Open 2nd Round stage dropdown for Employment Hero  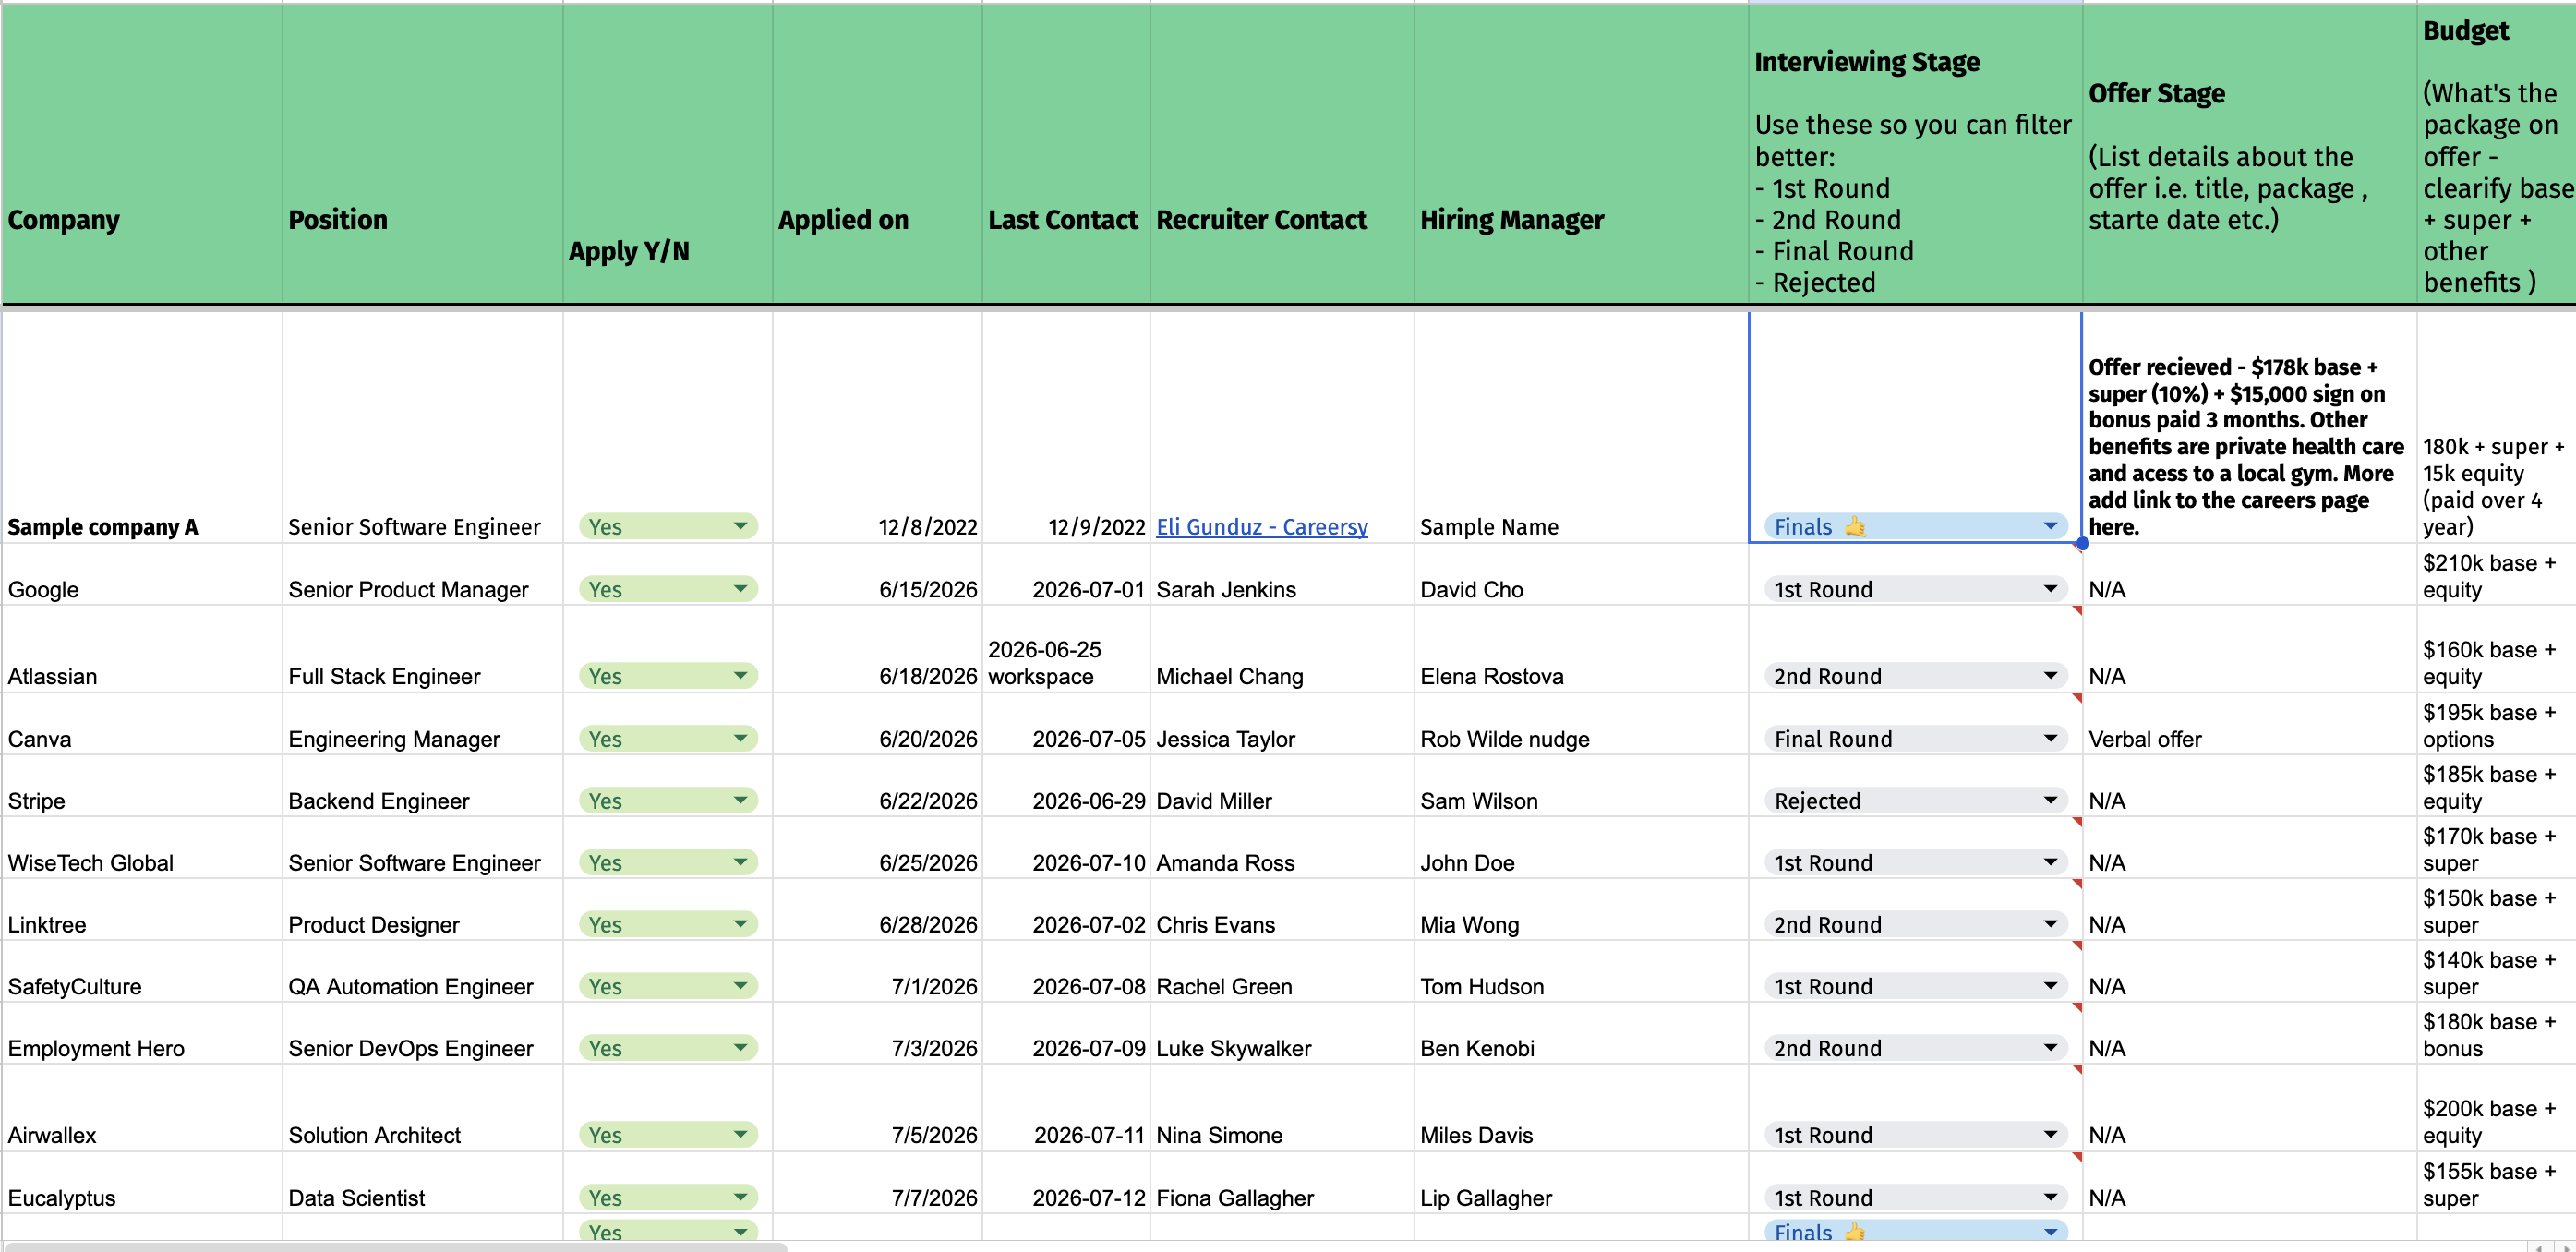click(x=1915, y=1049)
